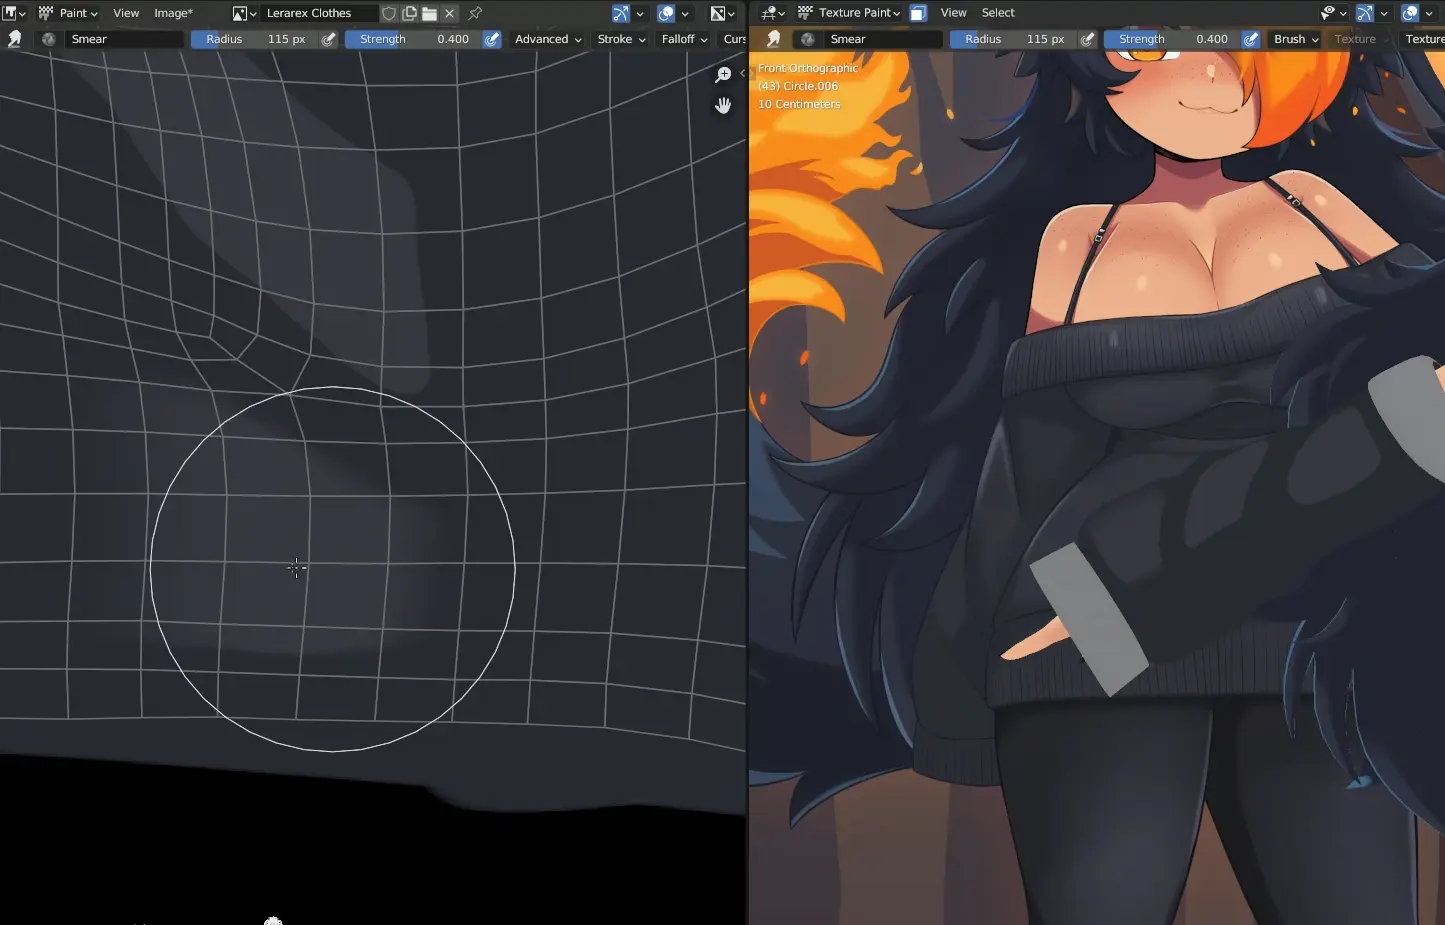The width and height of the screenshot is (1445, 925).
Task: Click the pan hand icon in image editor
Action: [x=723, y=105]
